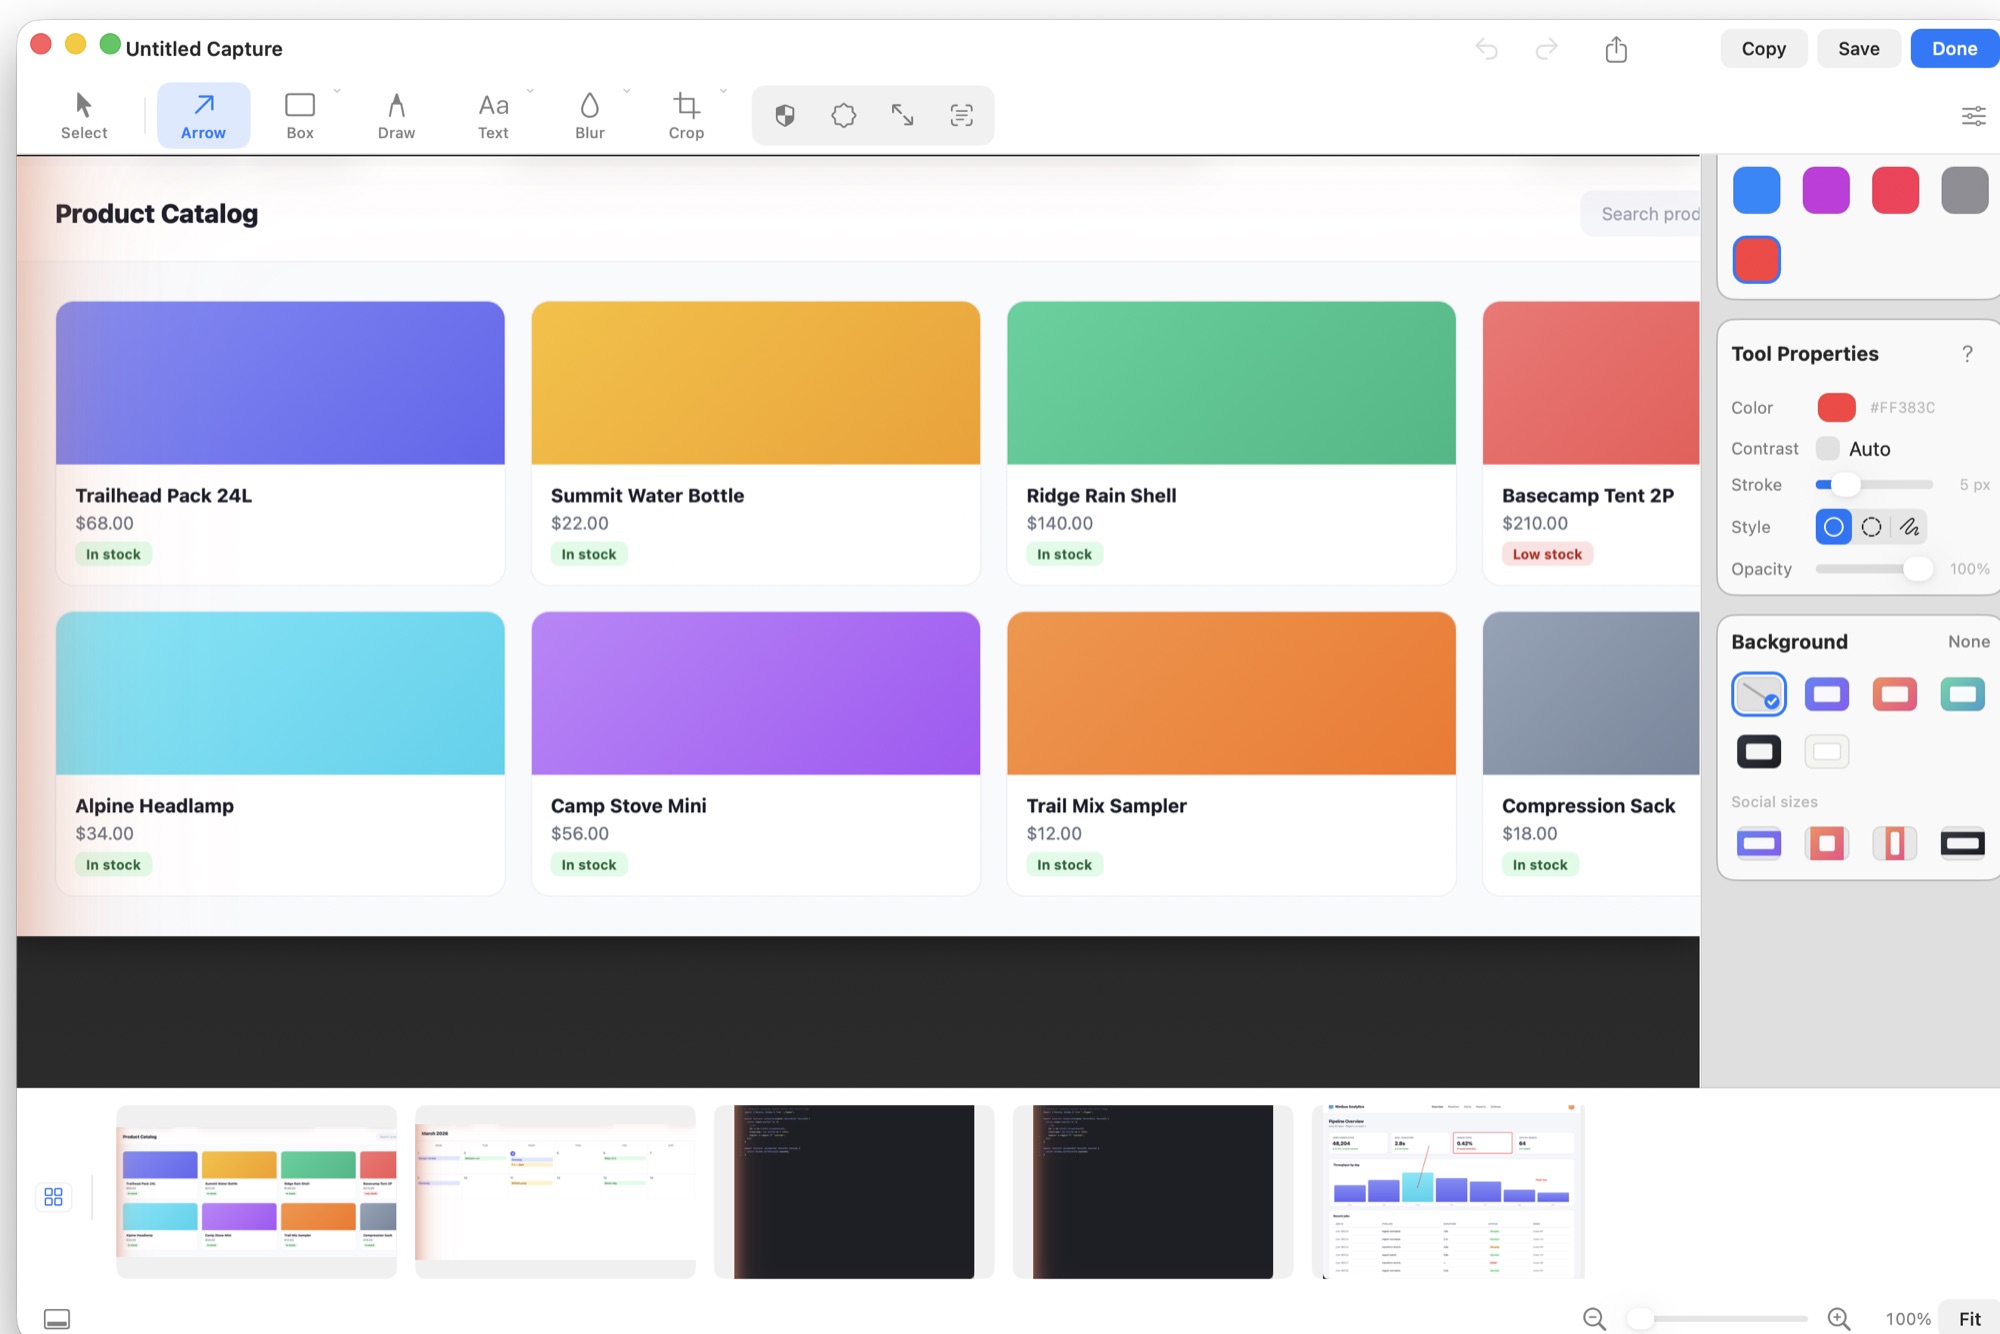Open the calendar capture thumbnail
The image size is (2000, 1334).
[555, 1191]
